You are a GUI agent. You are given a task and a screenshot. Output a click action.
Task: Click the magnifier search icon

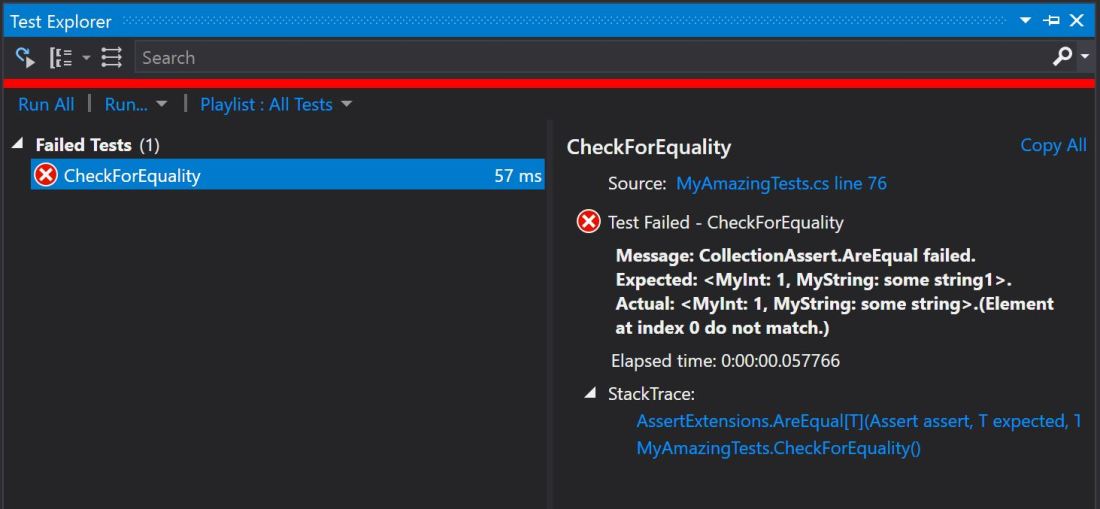point(1063,58)
